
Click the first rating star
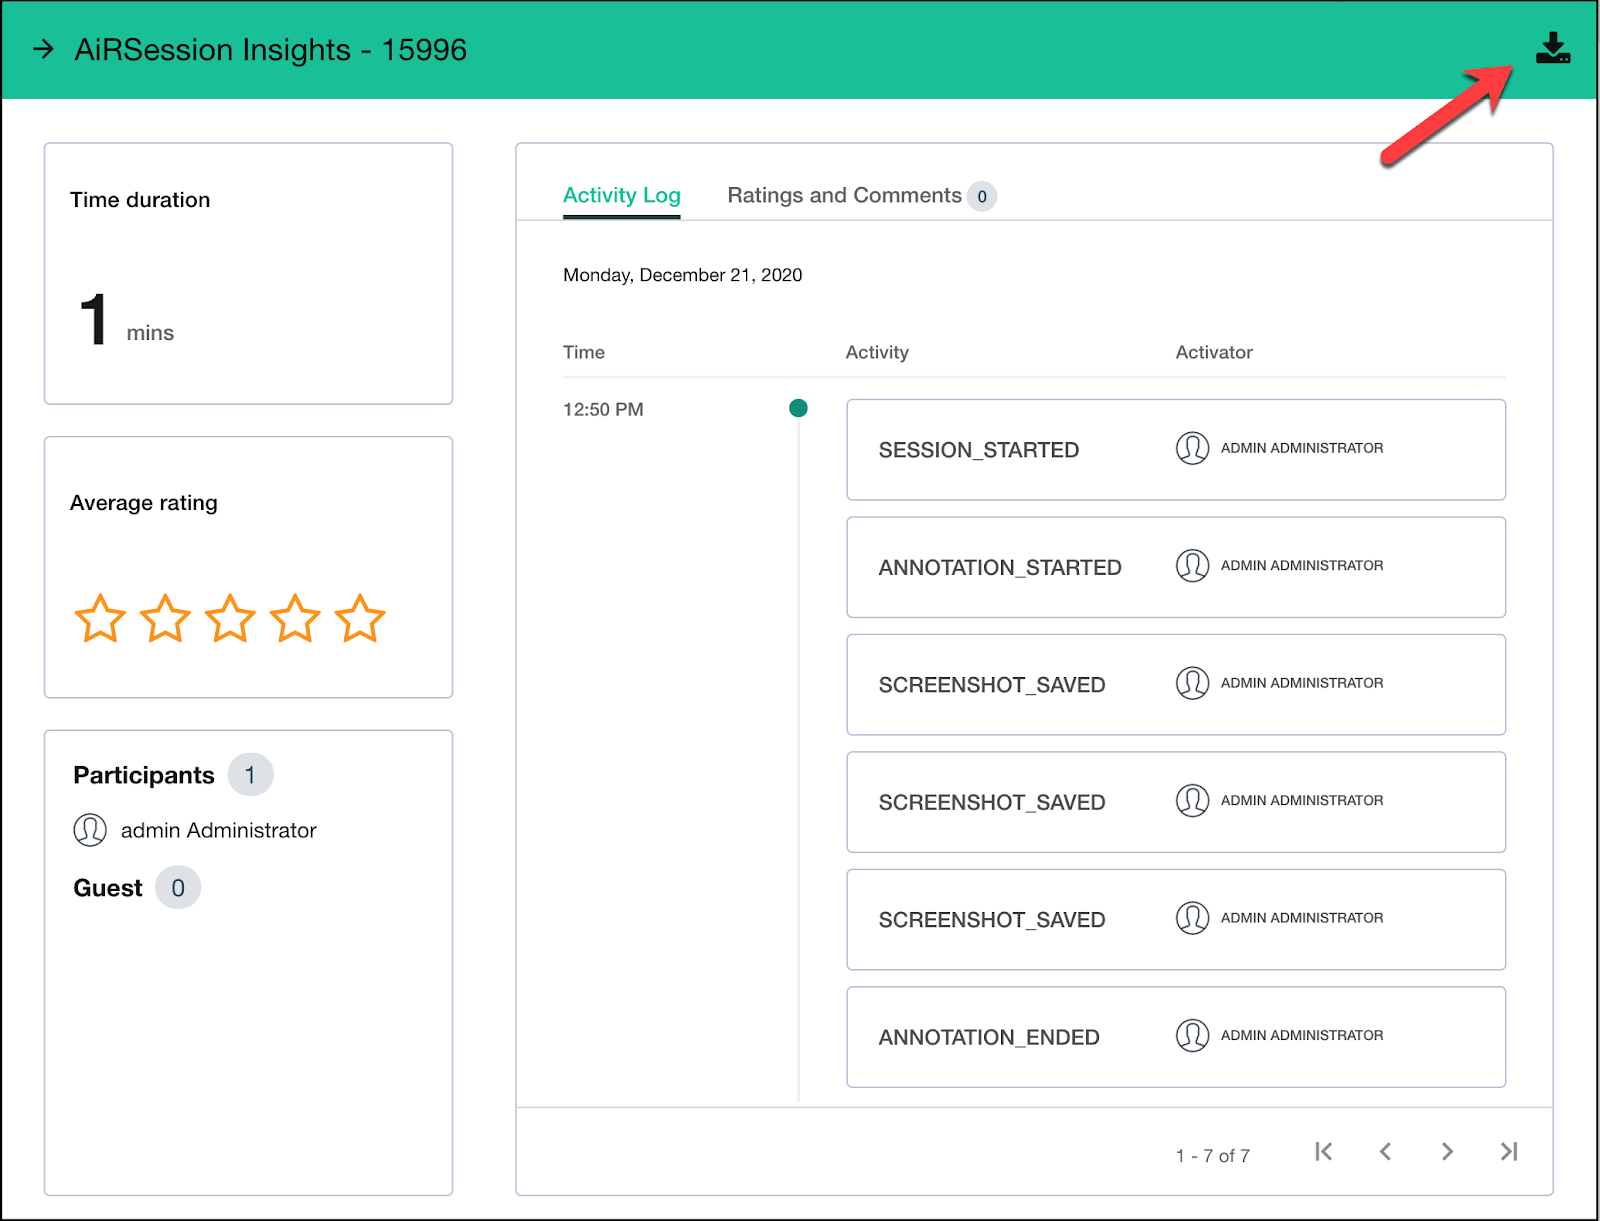(100, 618)
